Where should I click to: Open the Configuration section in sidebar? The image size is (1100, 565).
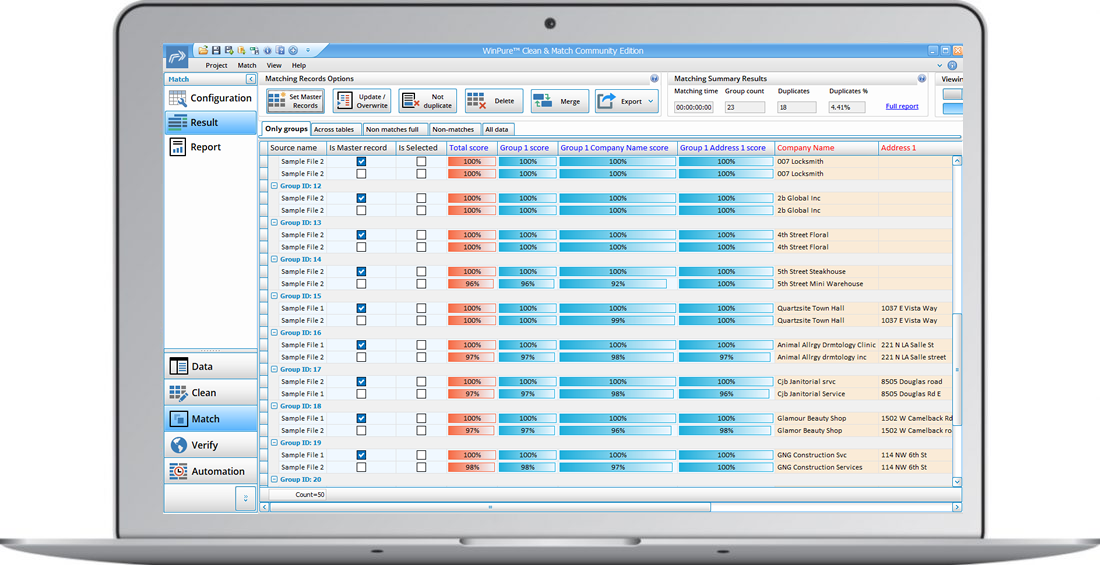[x=210, y=98]
